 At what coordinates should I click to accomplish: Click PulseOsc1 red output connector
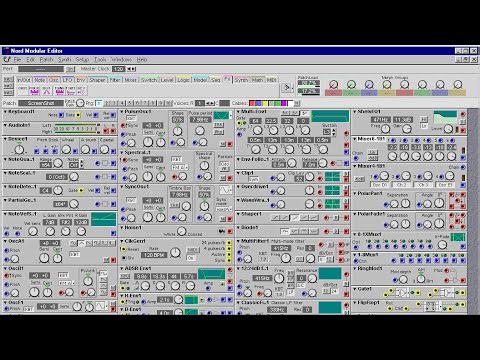[230, 144]
